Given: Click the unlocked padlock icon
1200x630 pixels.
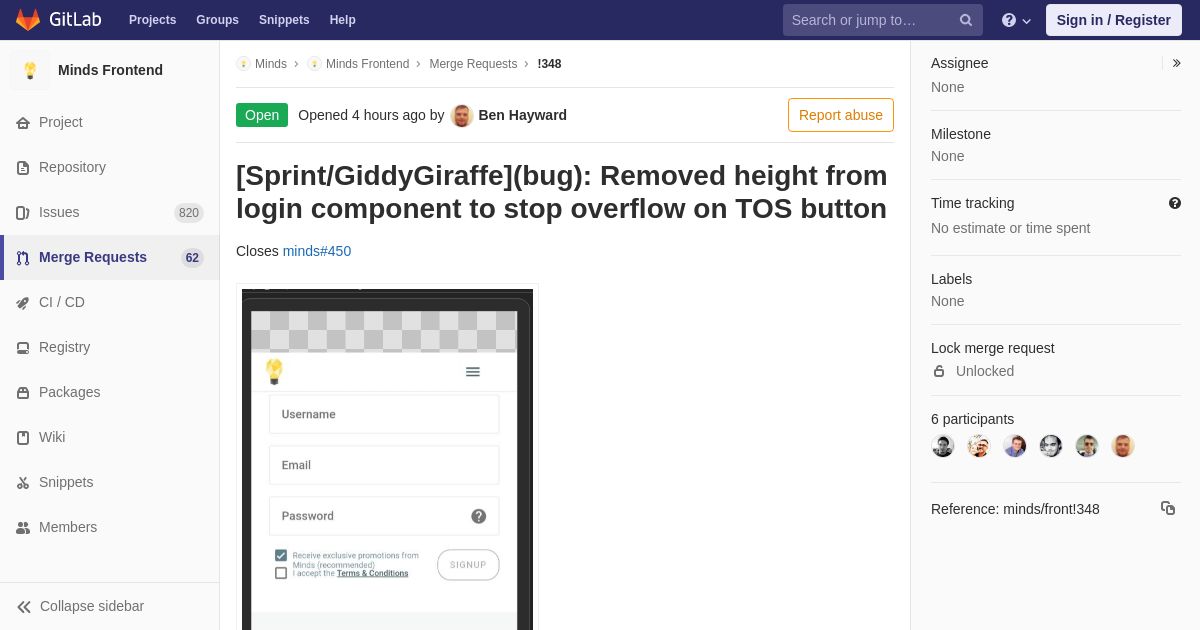Looking at the screenshot, I should [x=939, y=371].
